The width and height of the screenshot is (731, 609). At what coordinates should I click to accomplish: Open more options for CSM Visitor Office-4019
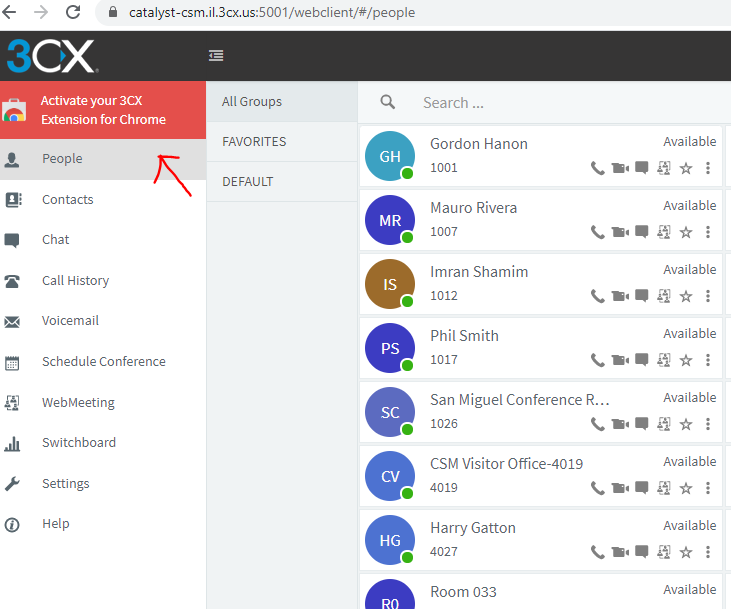pos(708,488)
